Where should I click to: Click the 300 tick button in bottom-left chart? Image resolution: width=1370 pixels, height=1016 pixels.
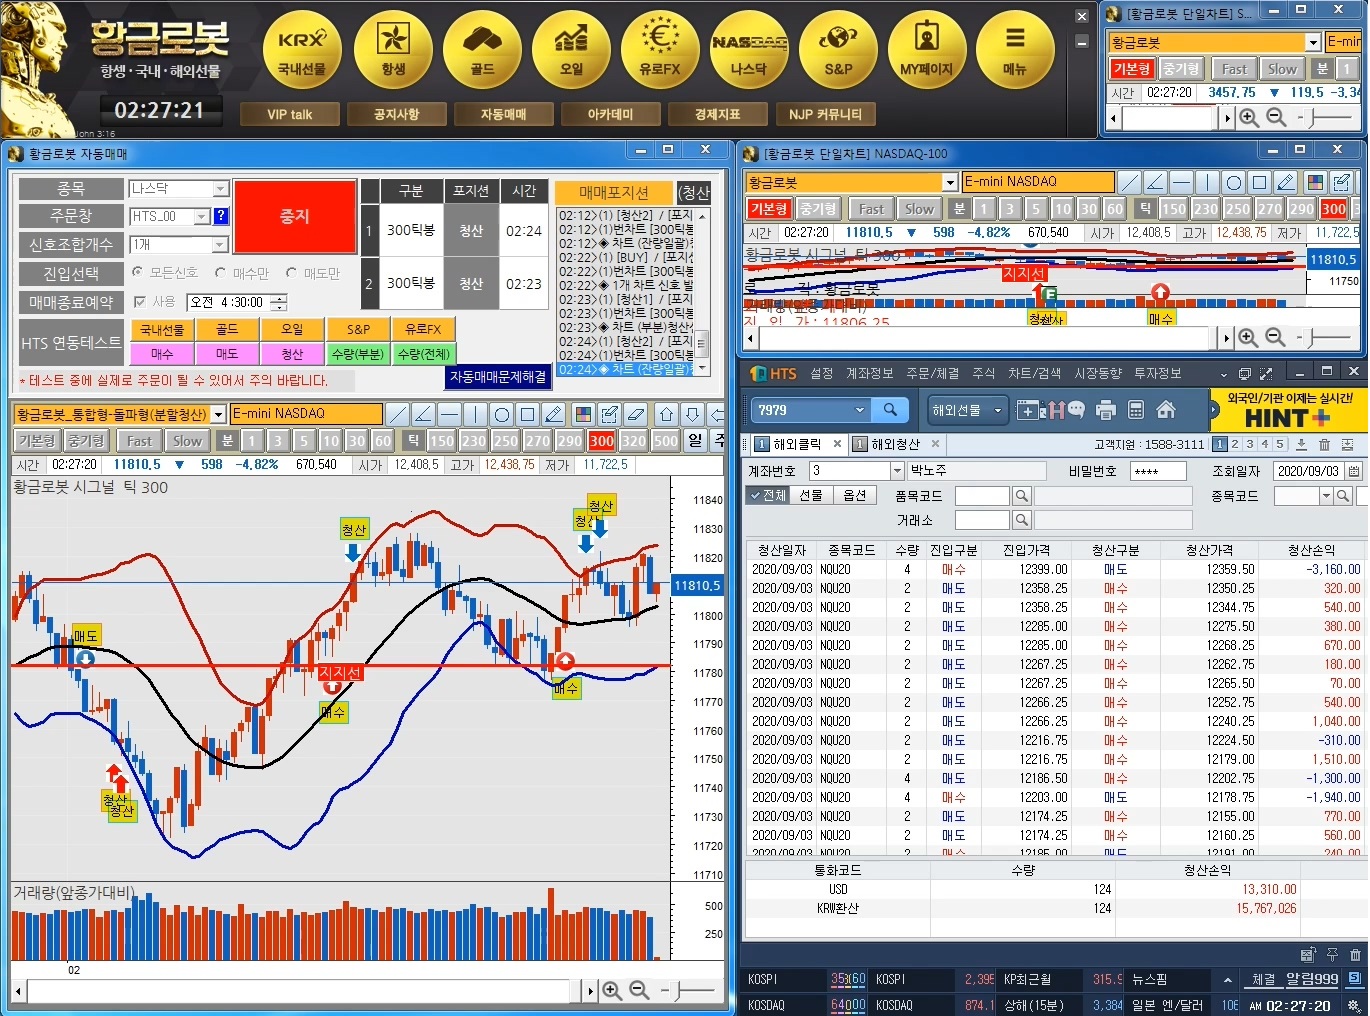(601, 440)
